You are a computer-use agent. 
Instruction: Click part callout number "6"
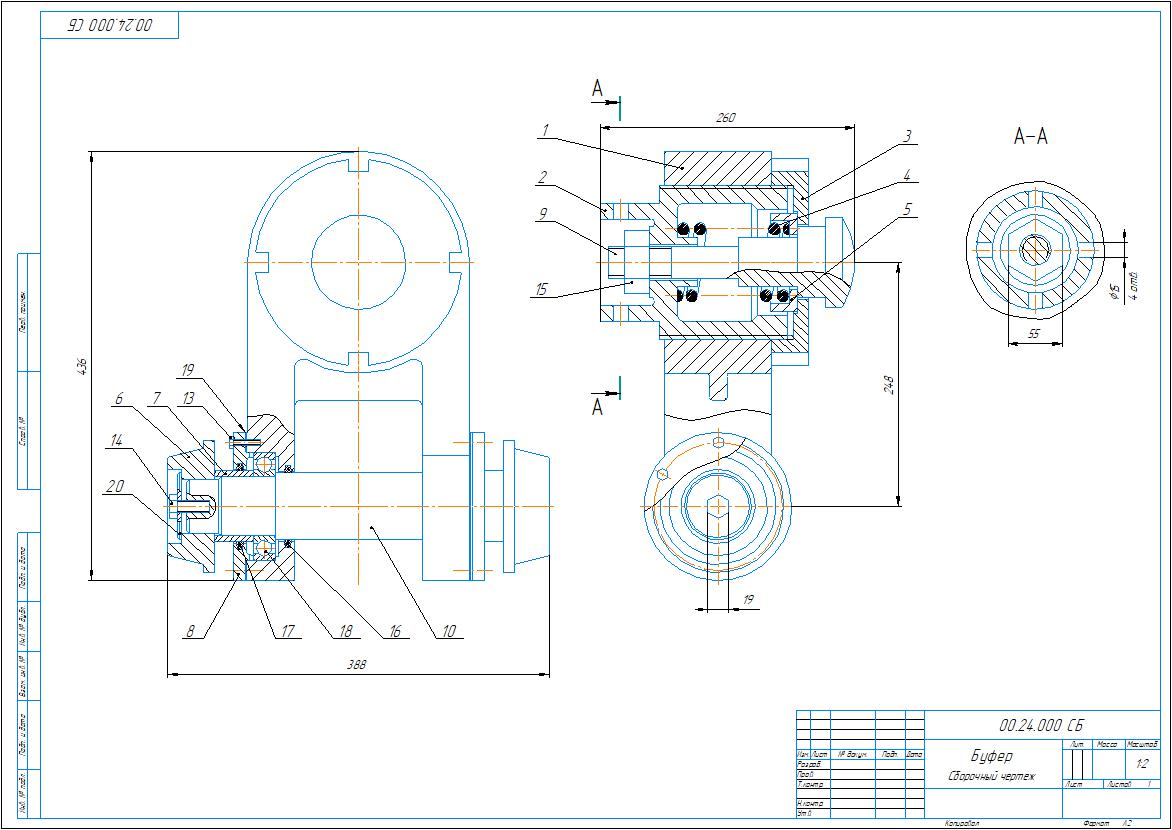point(118,399)
